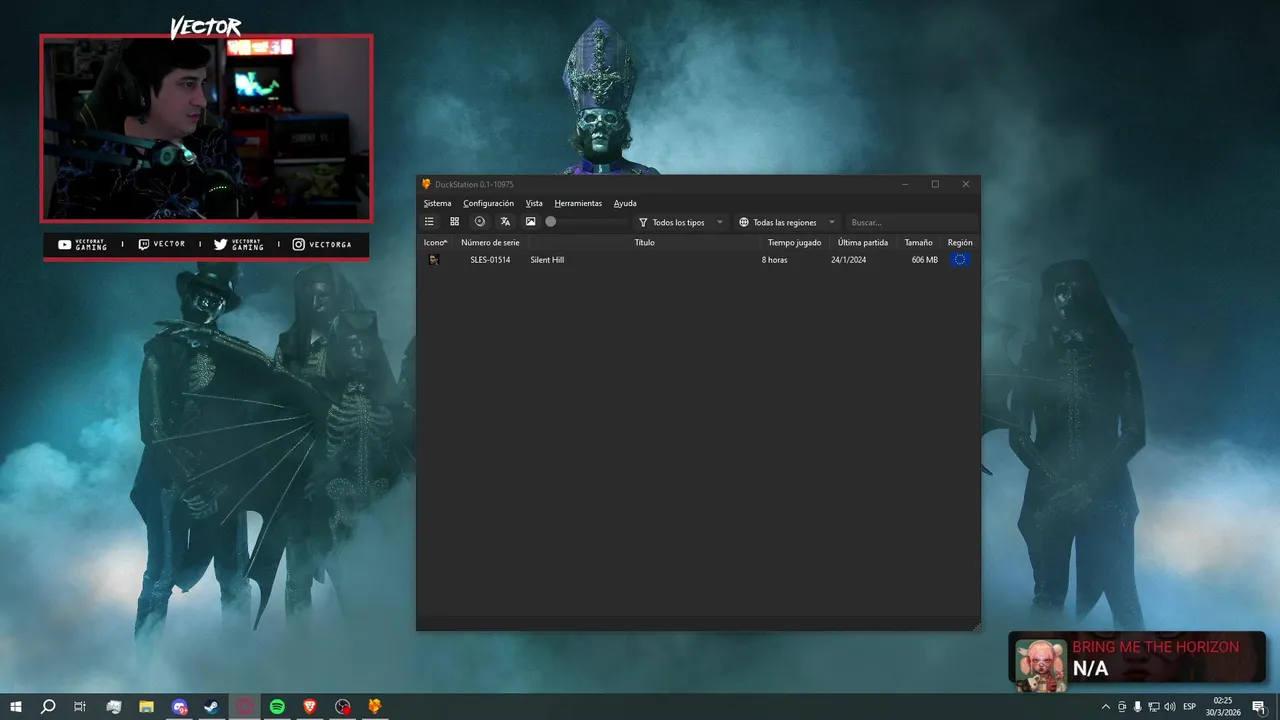
Task: Click the Twitter icon in stream overlay
Action: pyautogui.click(x=221, y=244)
